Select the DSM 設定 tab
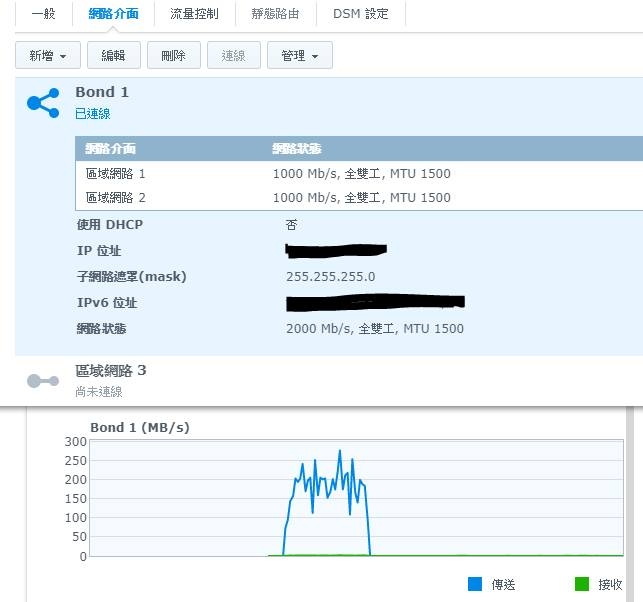The width and height of the screenshot is (643, 602). [361, 14]
